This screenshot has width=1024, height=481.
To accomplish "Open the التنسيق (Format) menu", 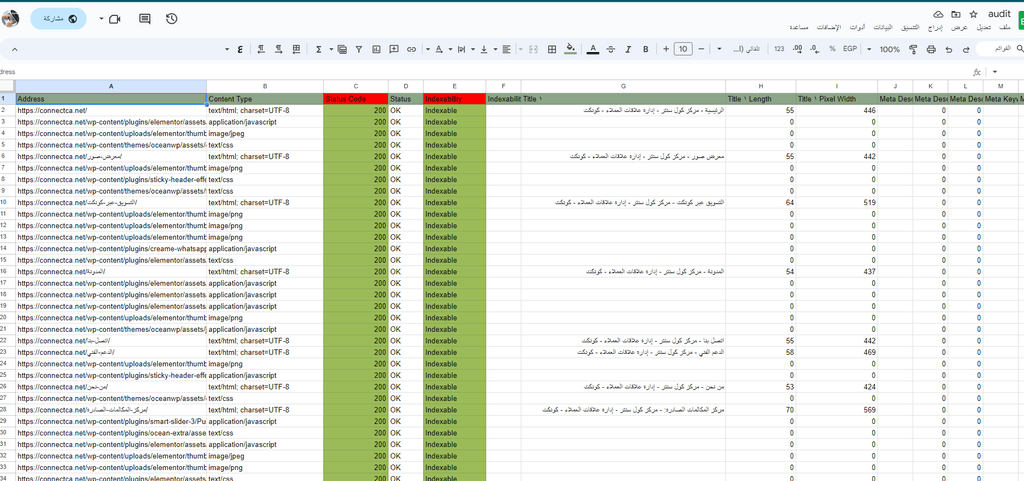I will pyautogui.click(x=910, y=27).
